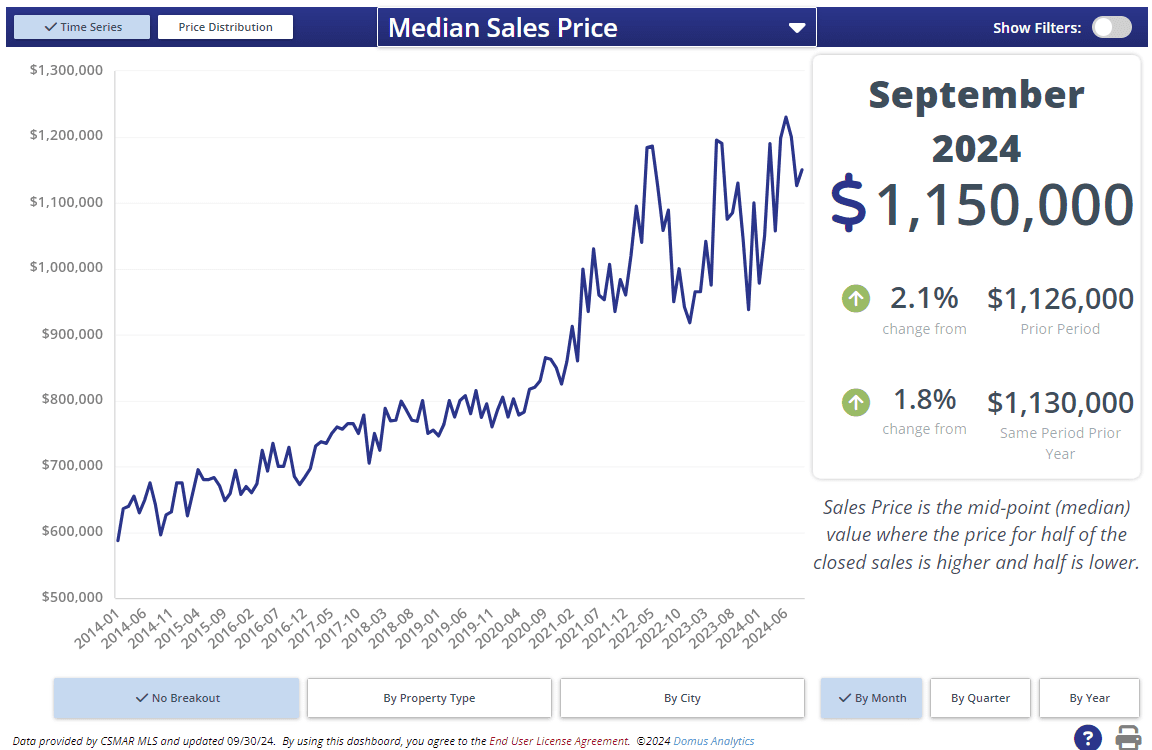Click the dropdown arrow for metric selector
1152x750 pixels.
point(797,28)
